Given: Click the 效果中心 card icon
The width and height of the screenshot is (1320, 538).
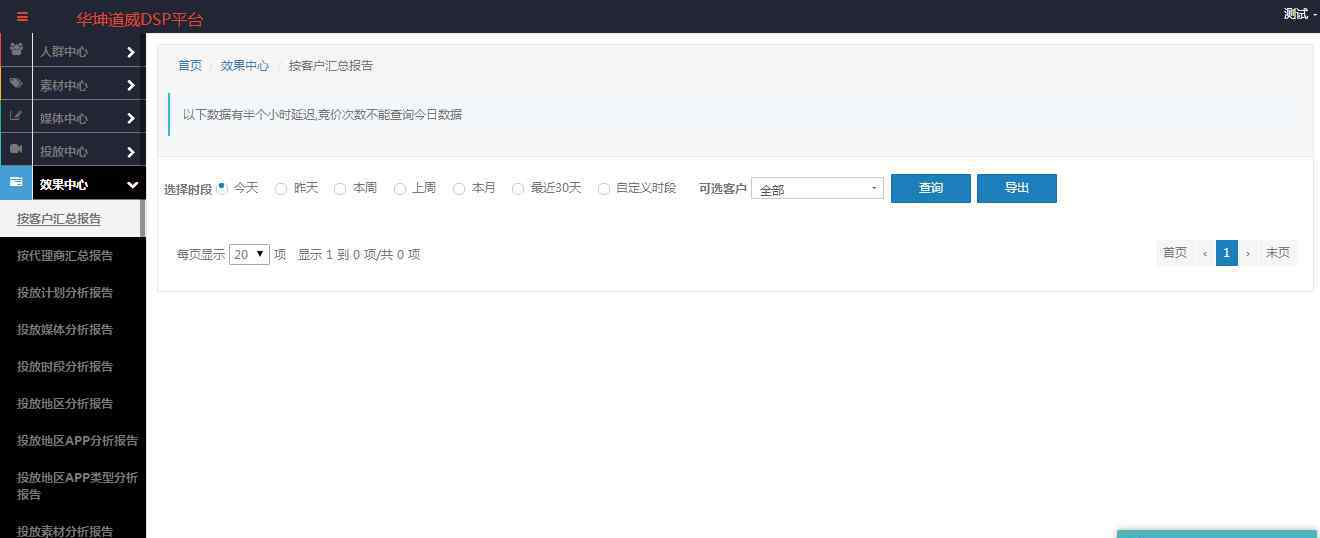Looking at the screenshot, I should click(16, 183).
